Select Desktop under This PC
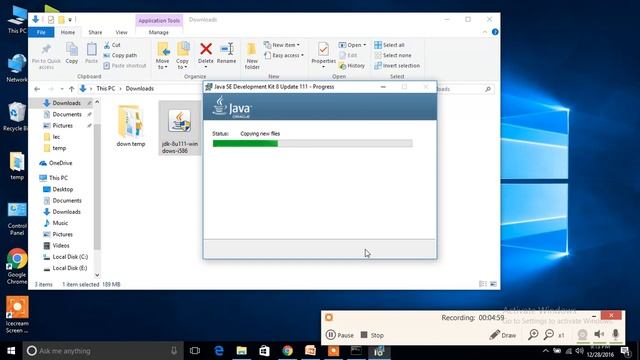This screenshot has width=640, height=360. (62, 189)
